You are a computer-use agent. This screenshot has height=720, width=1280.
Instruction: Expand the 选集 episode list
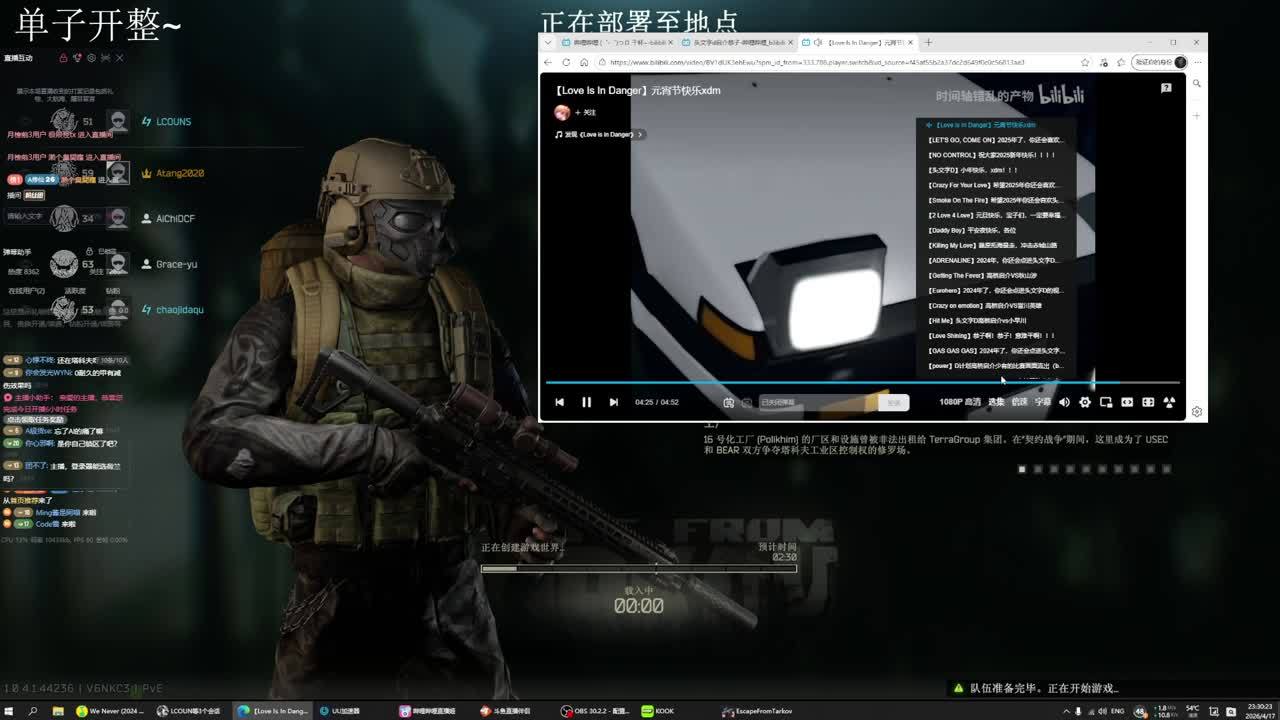[x=996, y=402]
